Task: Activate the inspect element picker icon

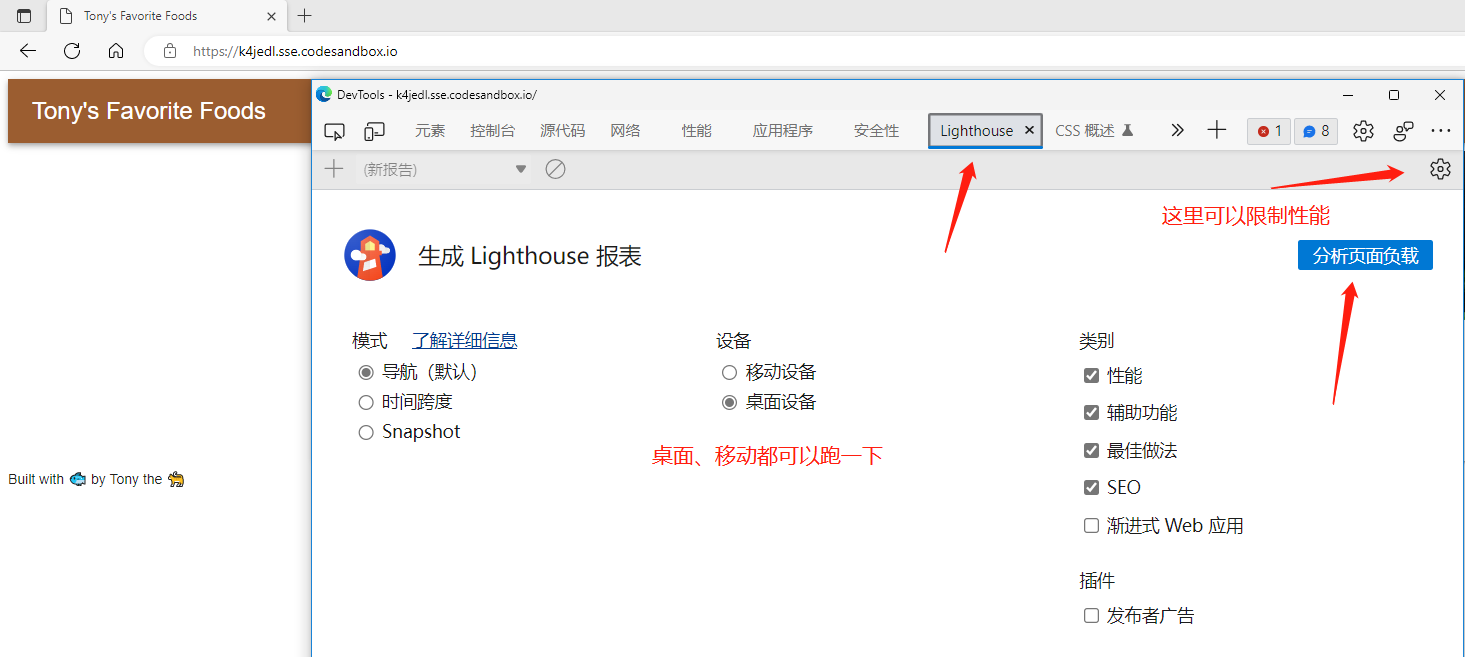Action: pos(335,131)
